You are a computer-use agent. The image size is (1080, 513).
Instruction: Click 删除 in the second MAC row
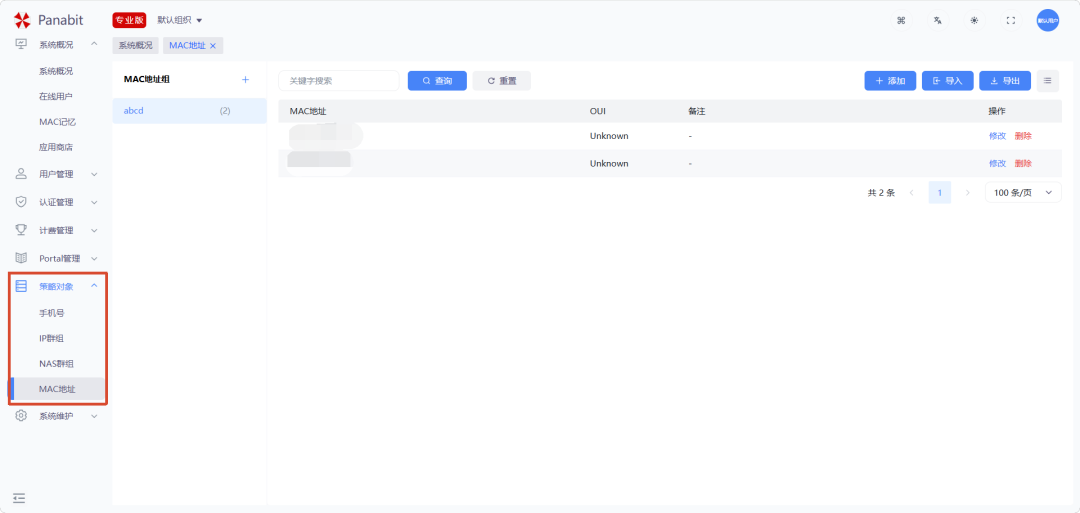click(x=1023, y=164)
